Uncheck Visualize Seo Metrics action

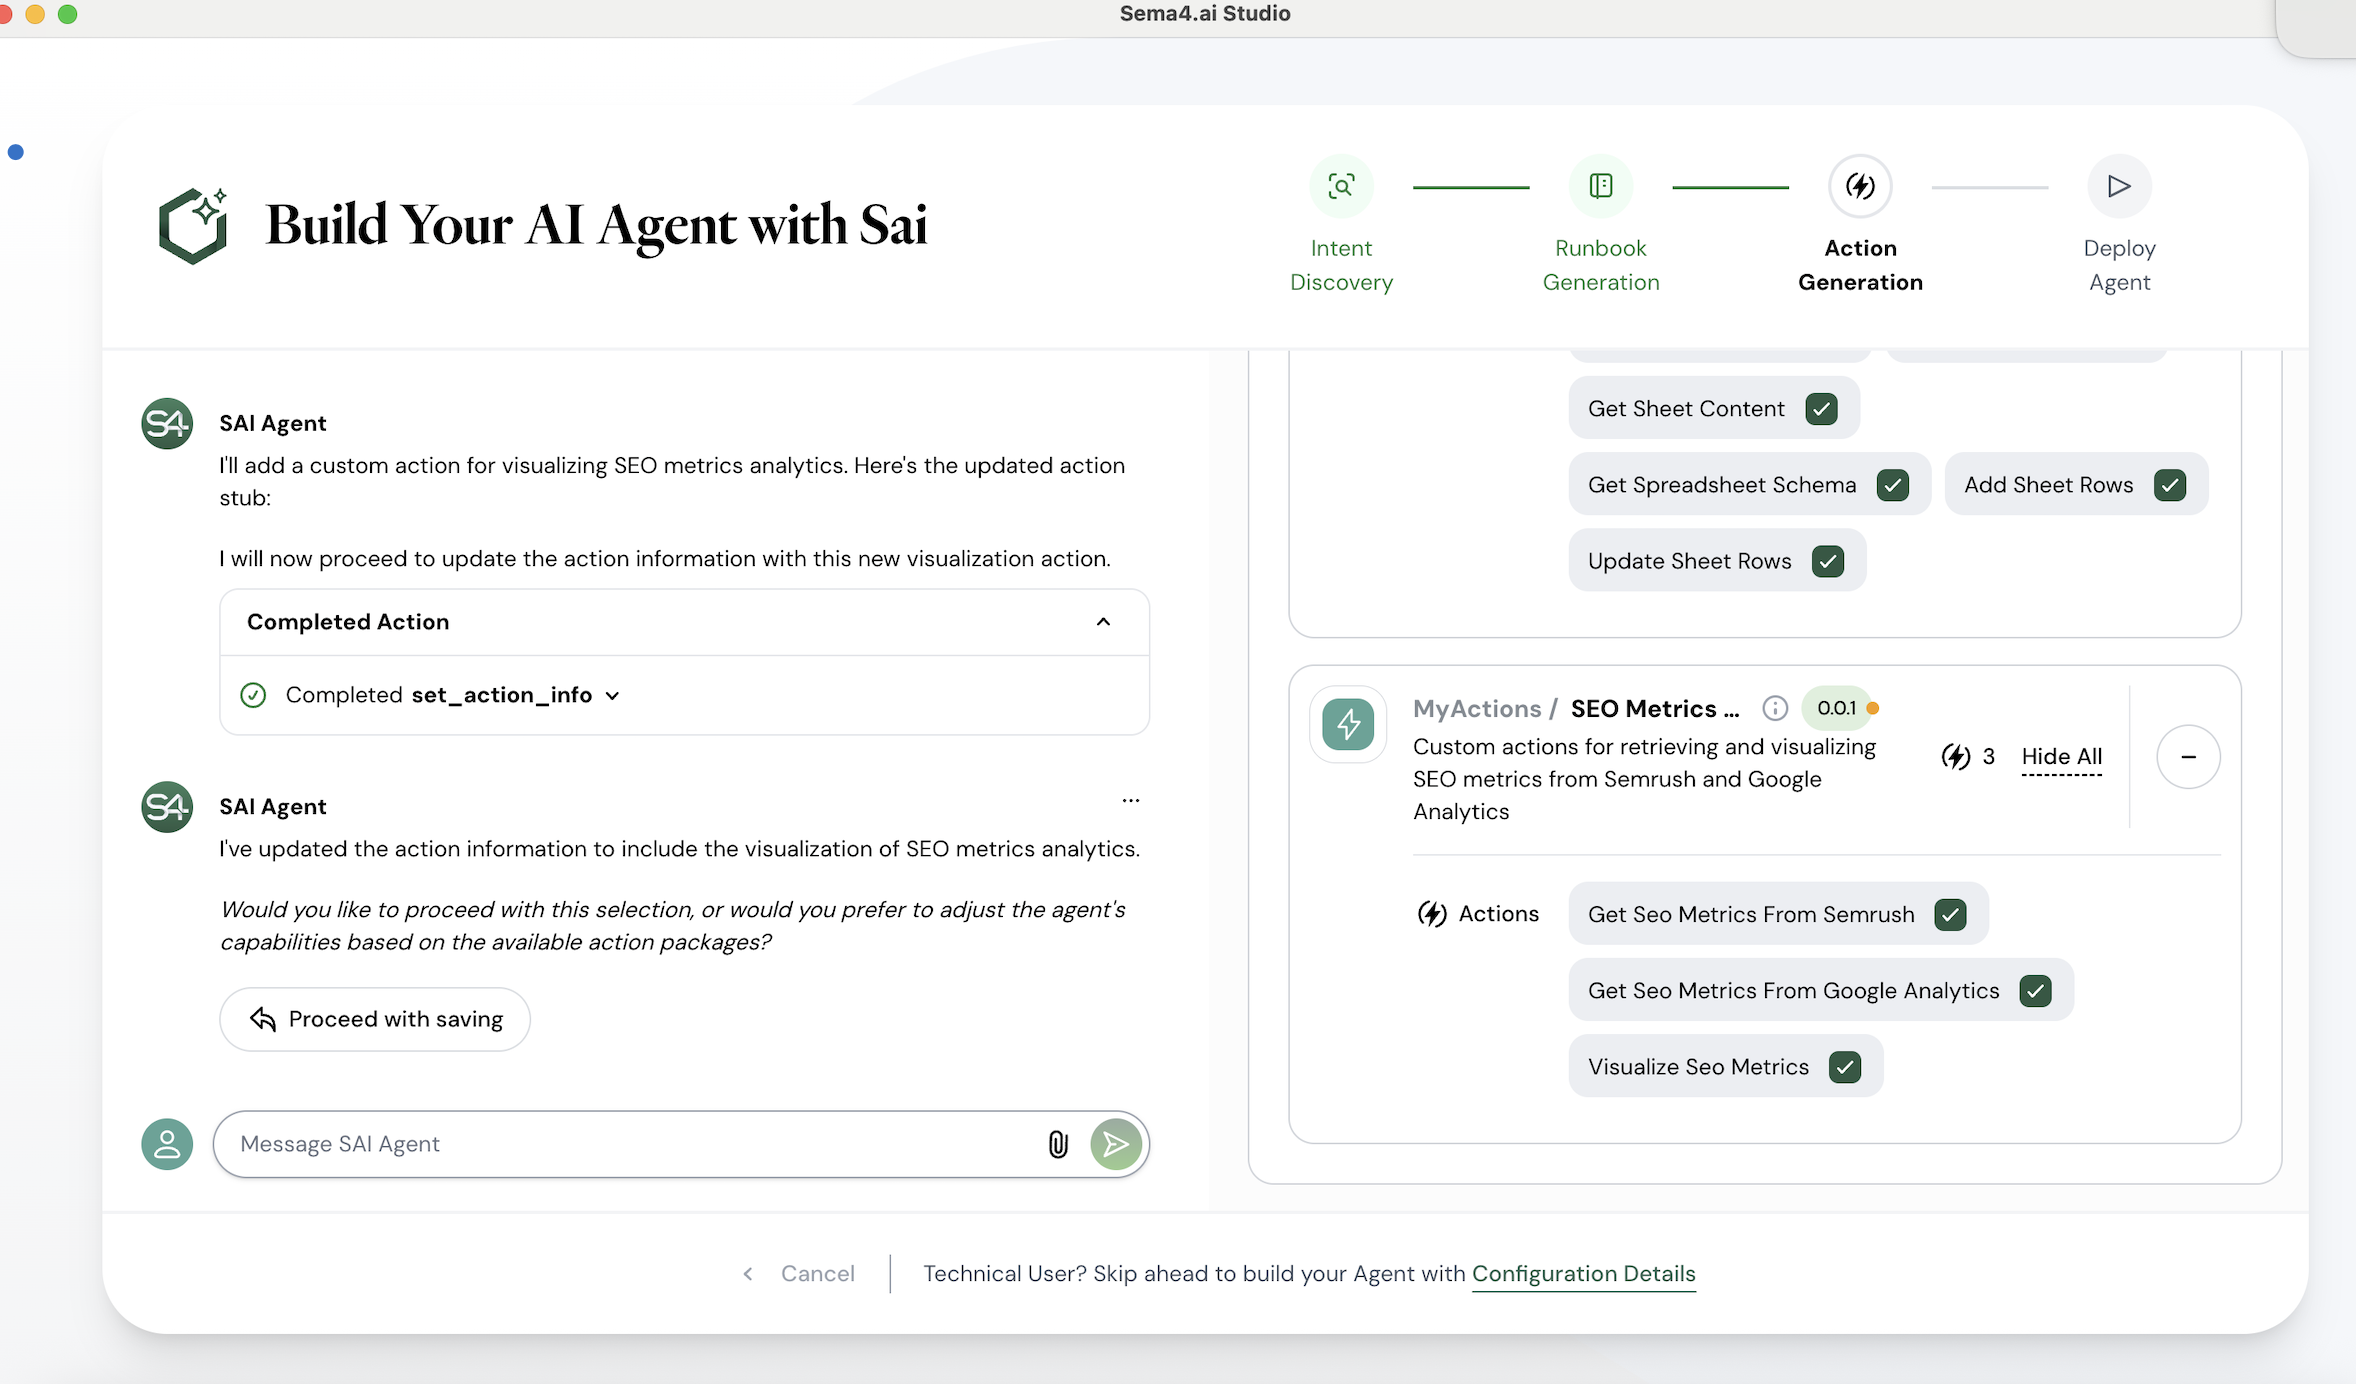pos(1845,1067)
